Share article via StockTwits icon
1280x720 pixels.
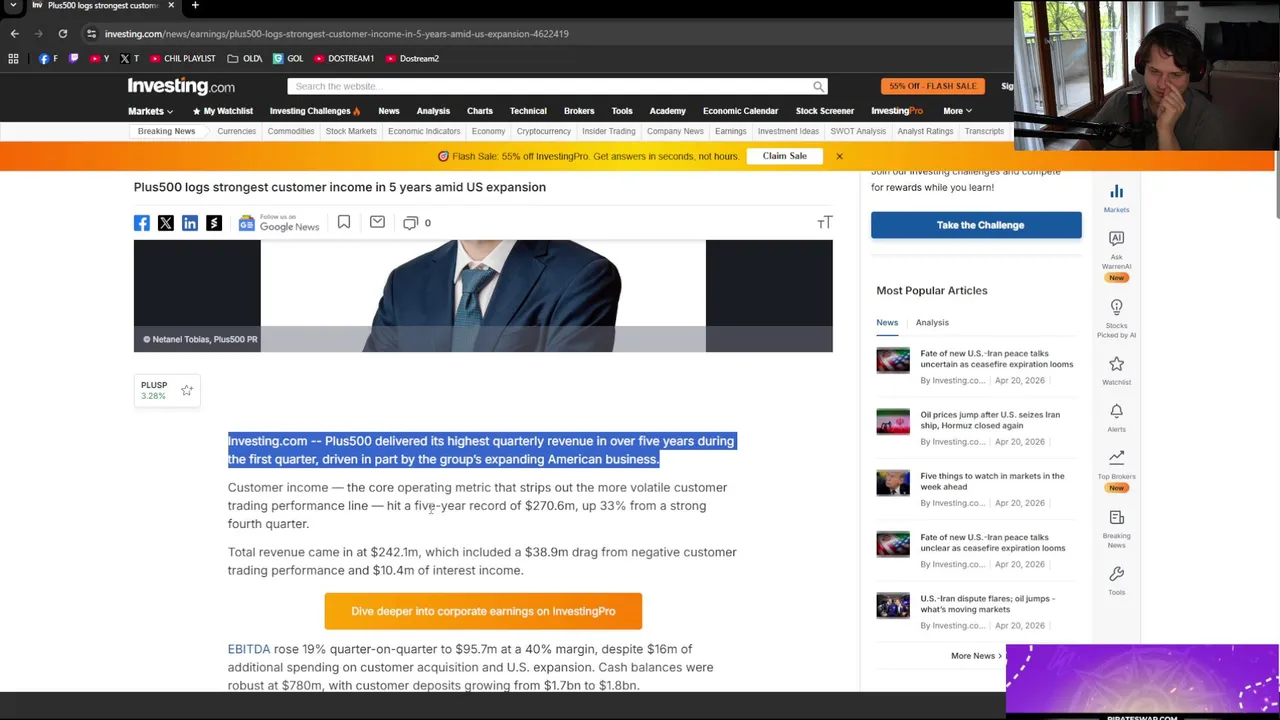click(214, 223)
